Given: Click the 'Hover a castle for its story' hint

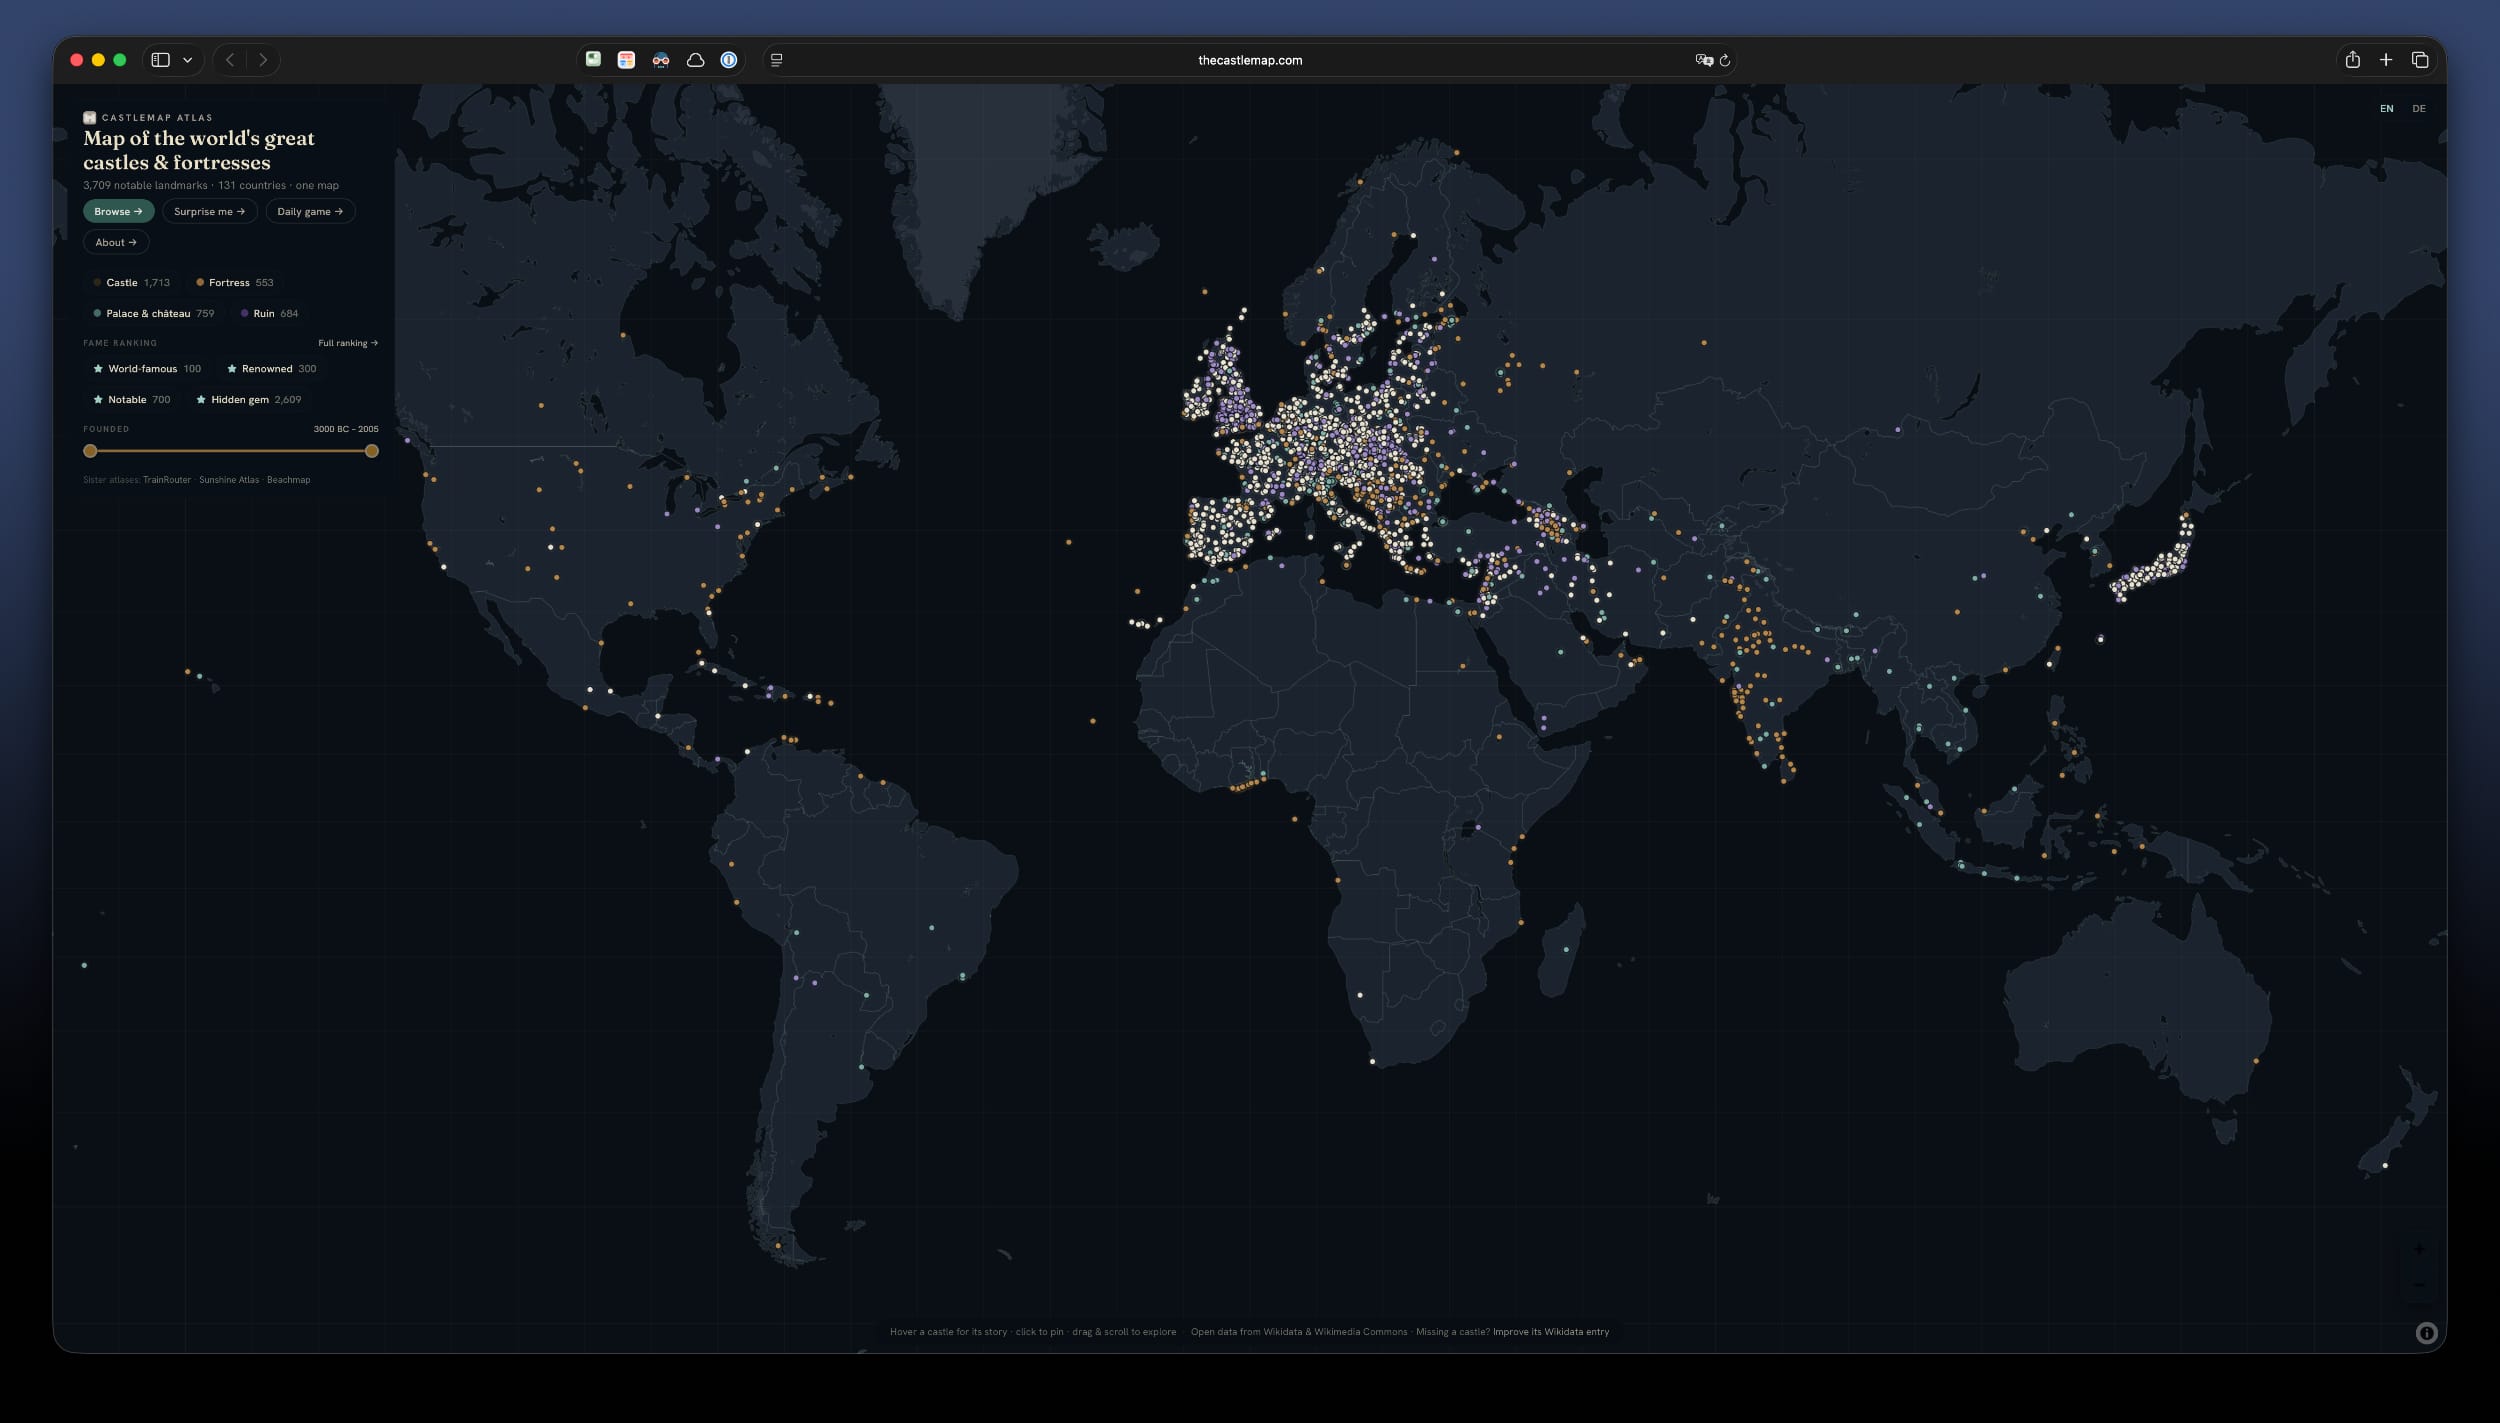Looking at the screenshot, I should coord(949,1332).
